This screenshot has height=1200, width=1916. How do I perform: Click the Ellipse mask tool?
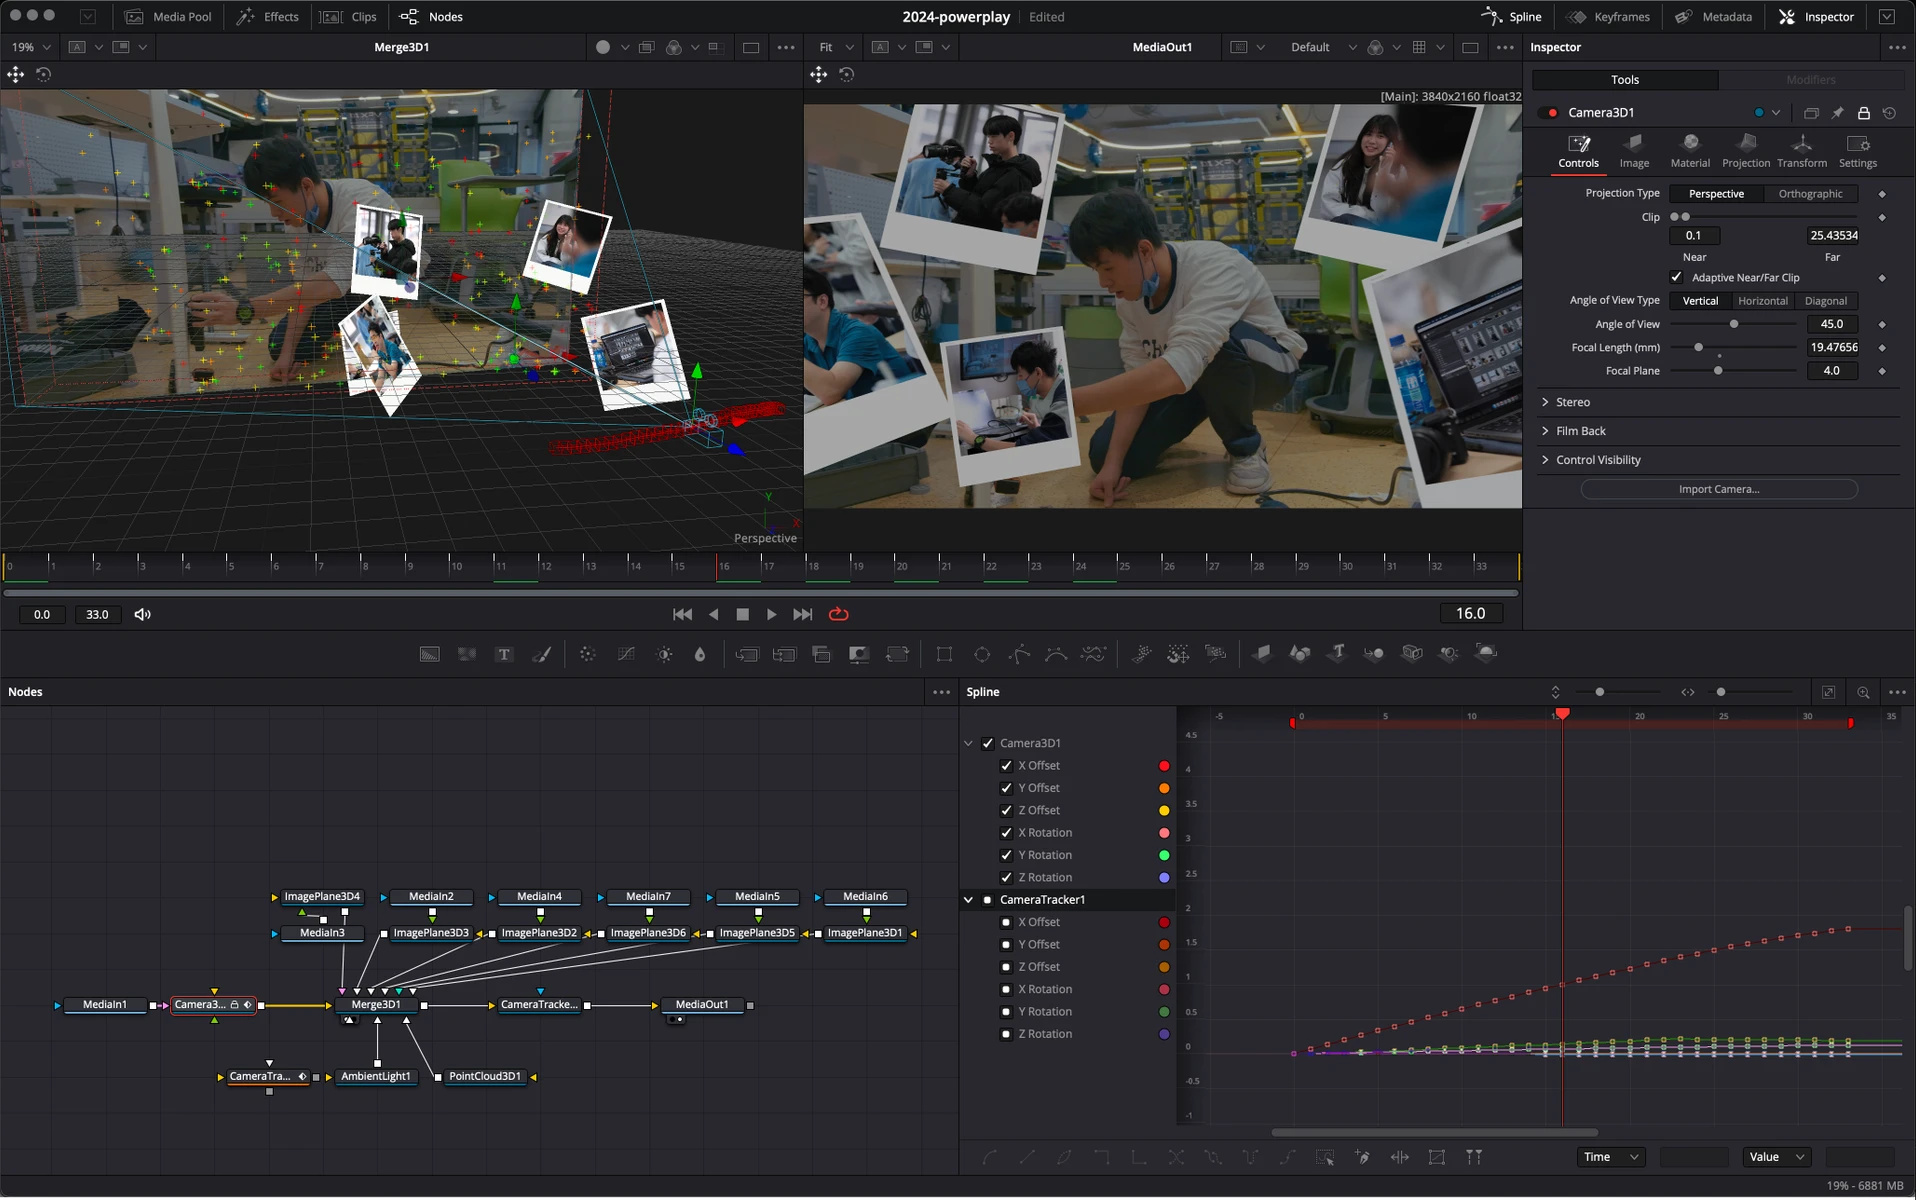[982, 654]
